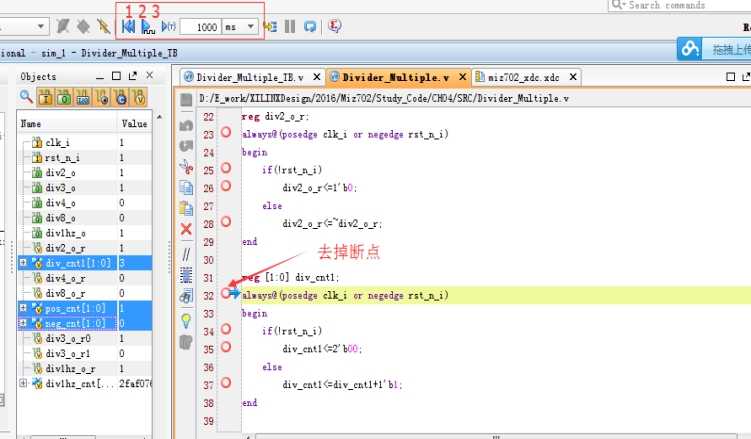
Task: Click the Run All simulation icon
Action: point(147,27)
